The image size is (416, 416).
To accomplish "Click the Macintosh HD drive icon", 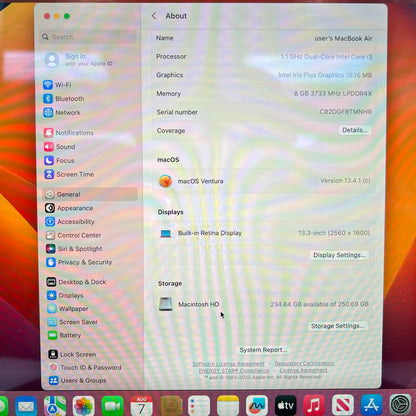I will [166, 304].
